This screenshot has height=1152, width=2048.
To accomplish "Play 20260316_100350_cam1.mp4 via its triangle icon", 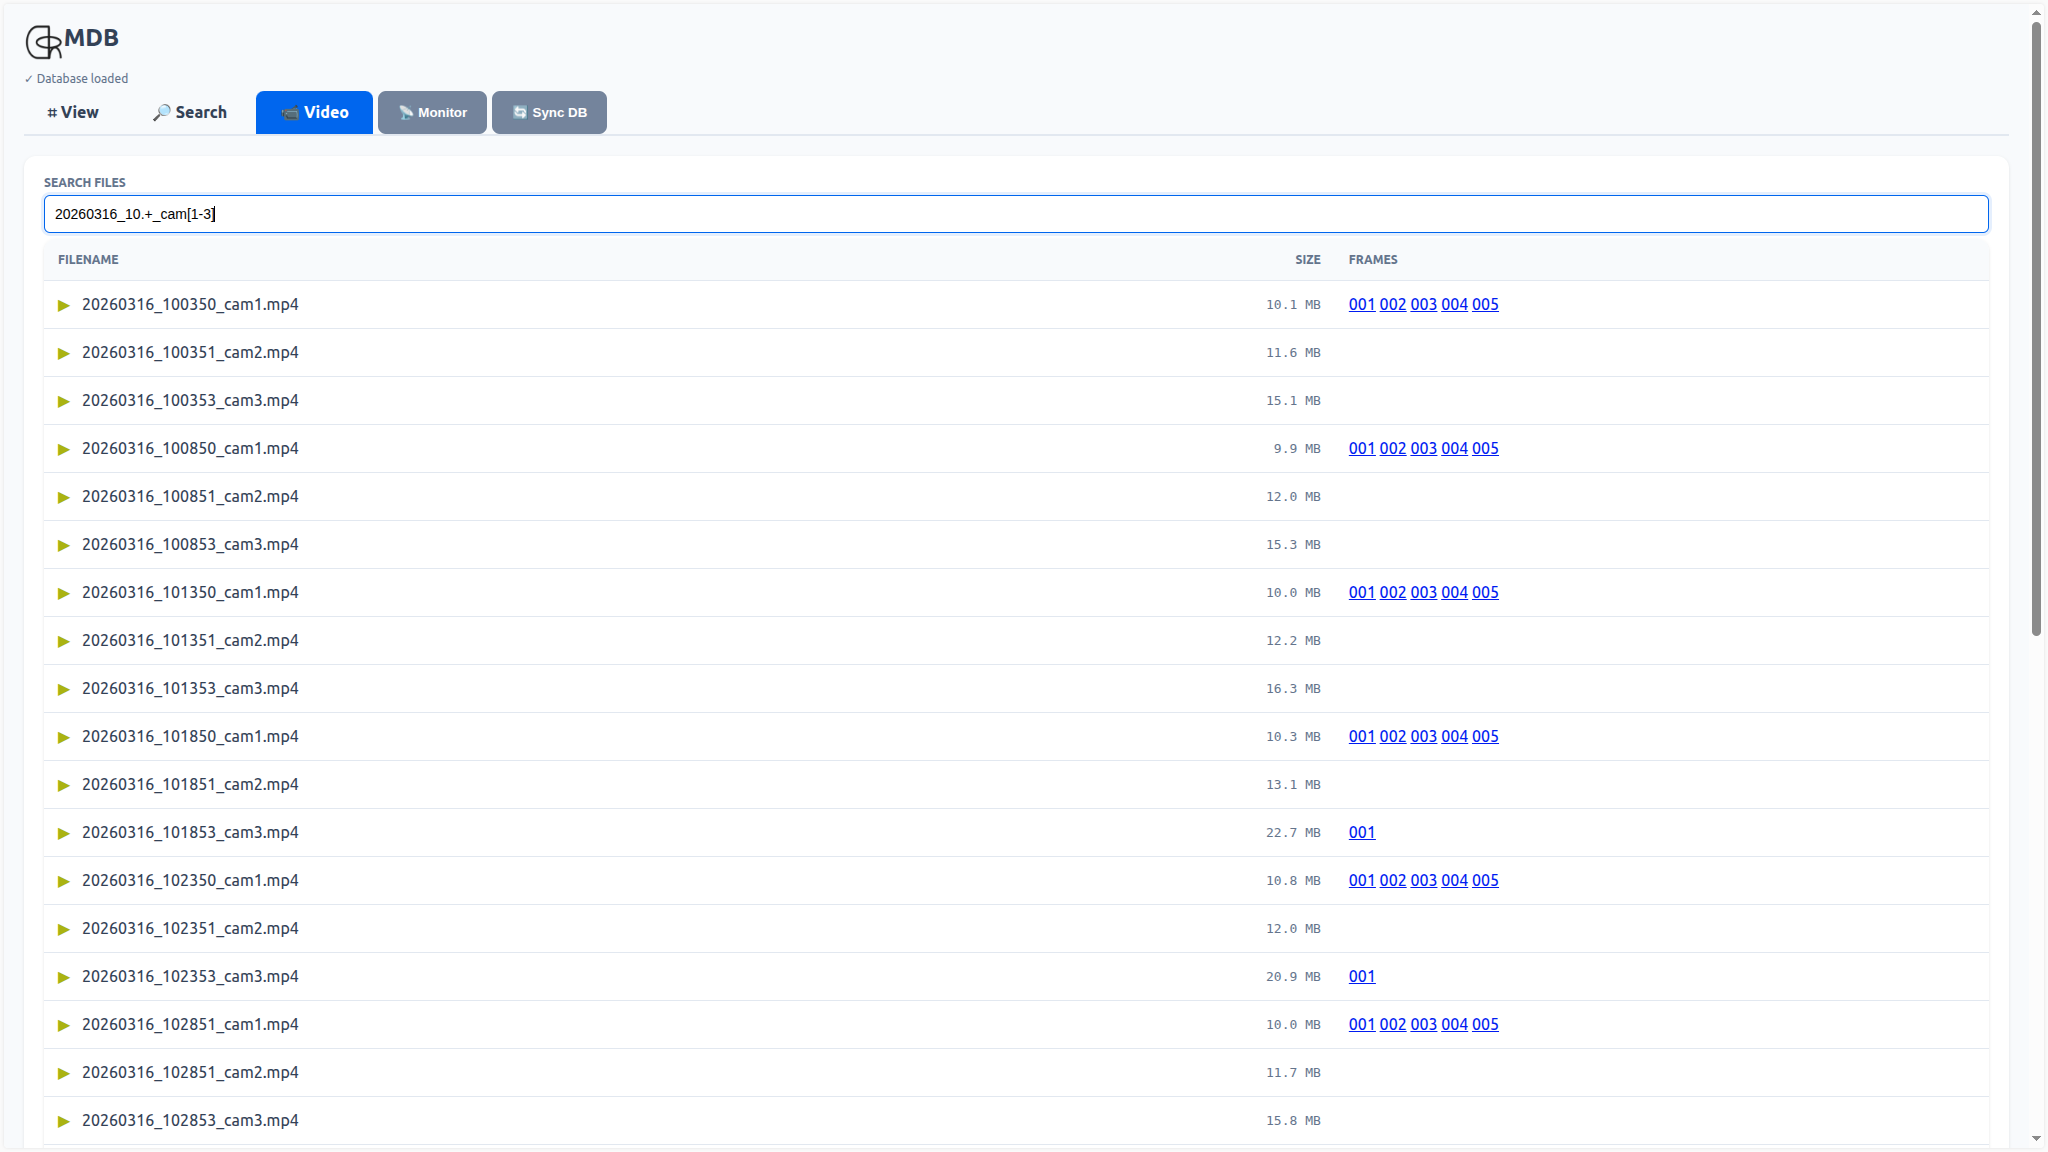I will coord(64,305).
